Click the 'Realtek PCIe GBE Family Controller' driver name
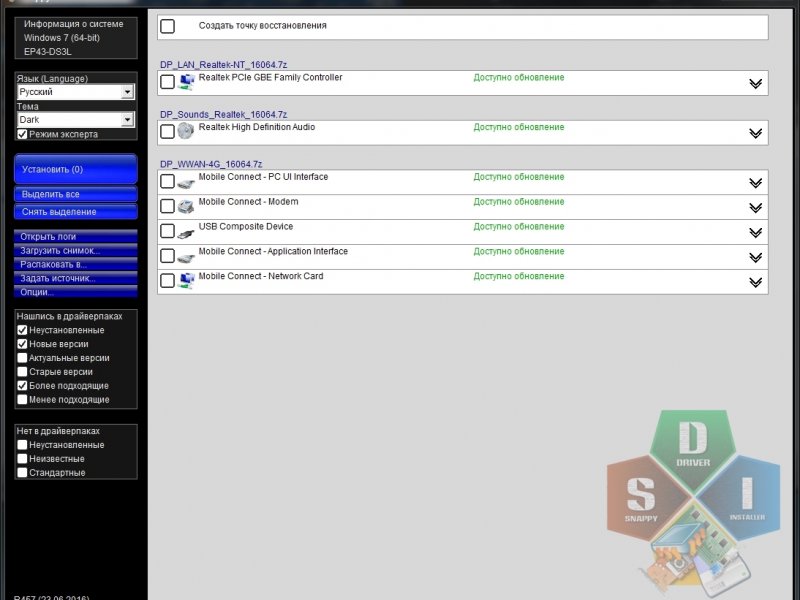 tap(270, 78)
